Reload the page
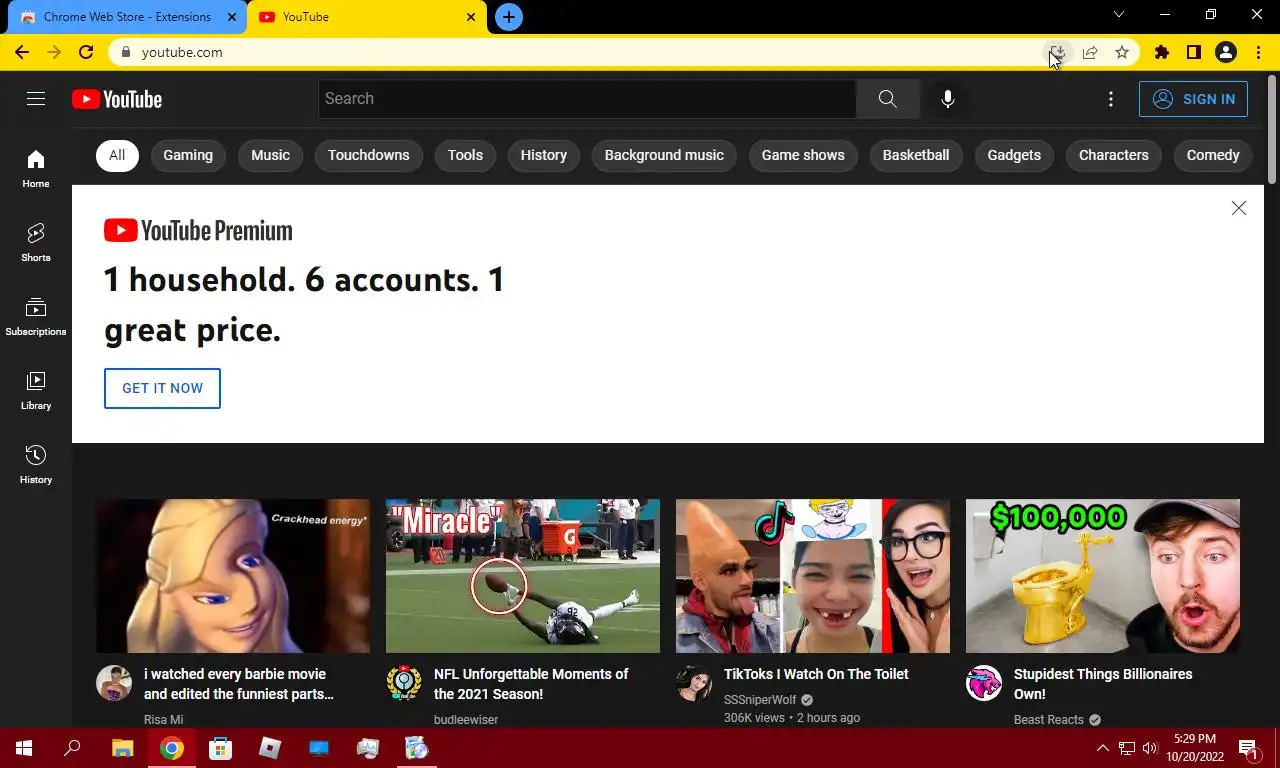 pyautogui.click(x=86, y=52)
